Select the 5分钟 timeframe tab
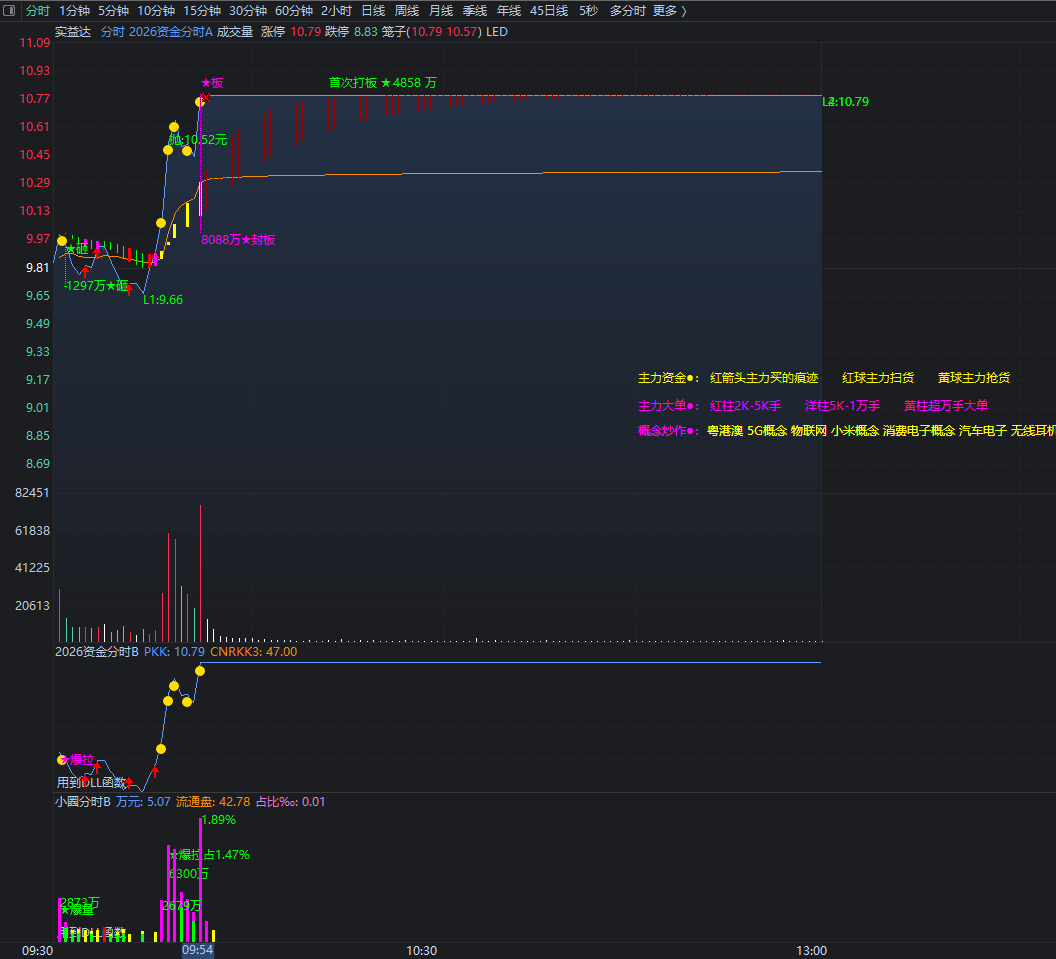The height and width of the screenshot is (959, 1056). coord(113,11)
